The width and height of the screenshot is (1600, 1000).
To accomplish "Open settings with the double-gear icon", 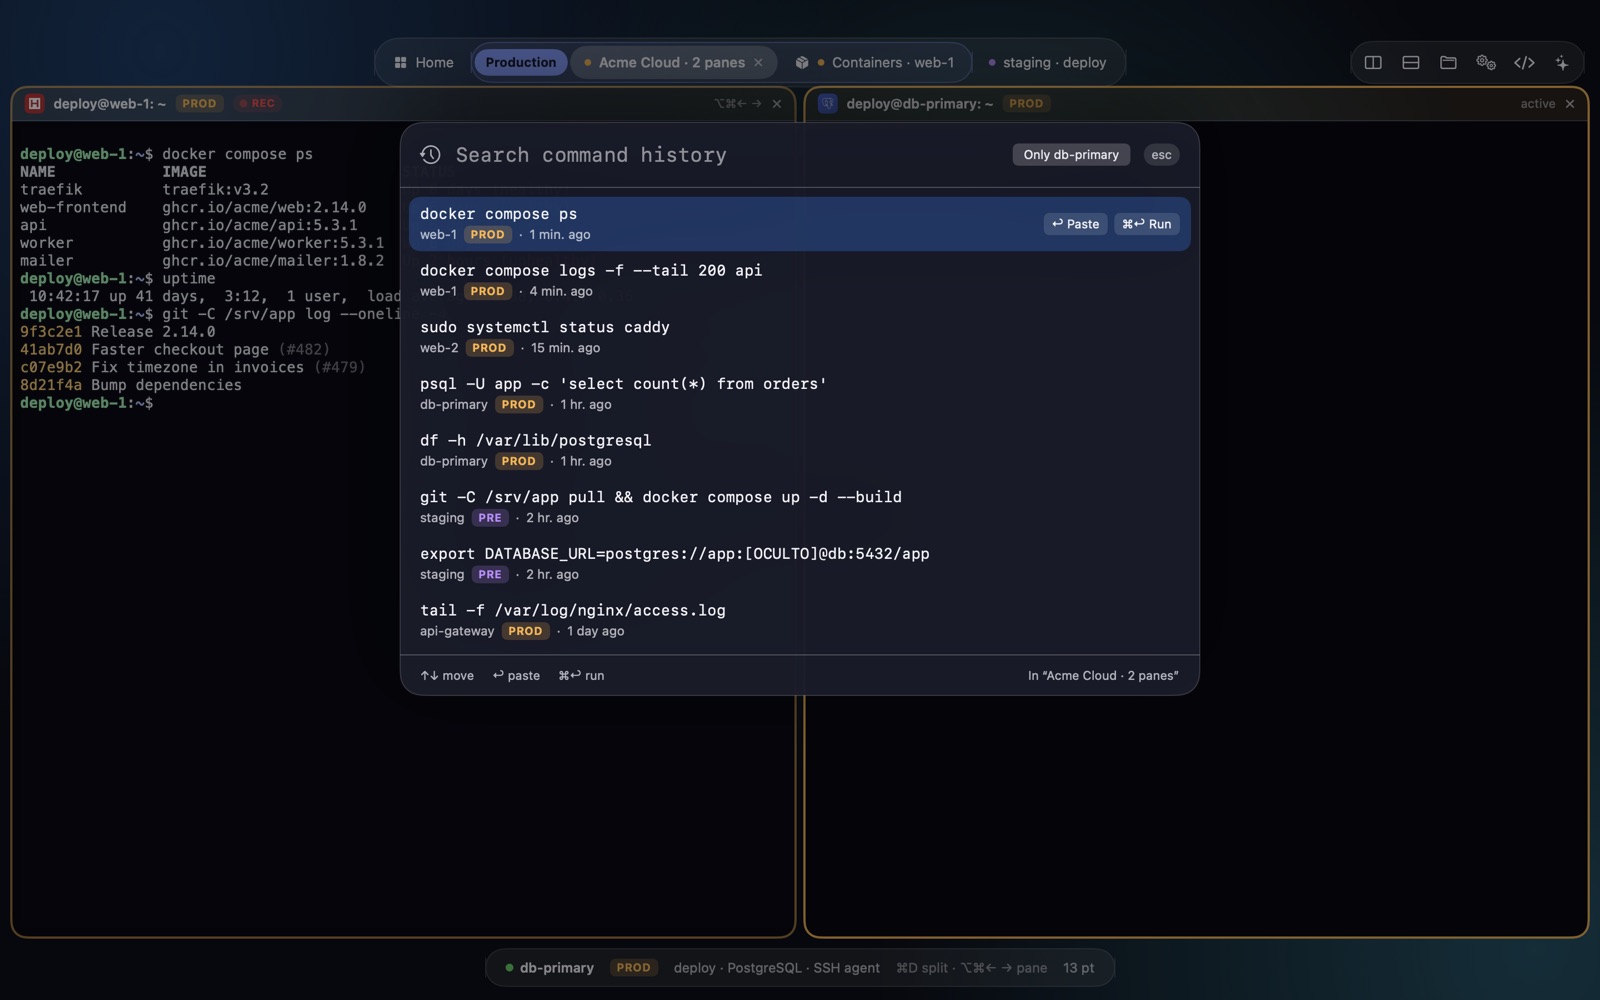I will pyautogui.click(x=1486, y=62).
